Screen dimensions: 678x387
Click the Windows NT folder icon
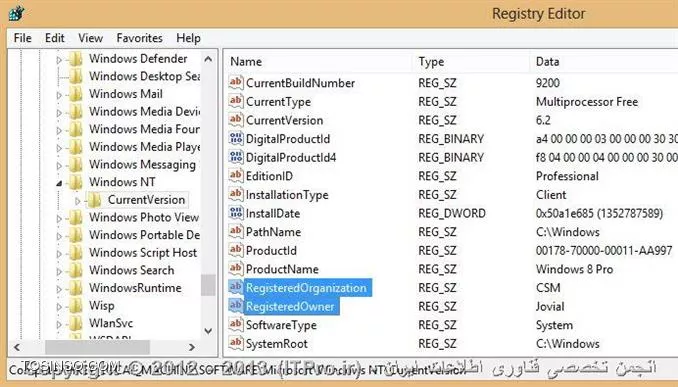click(76, 182)
